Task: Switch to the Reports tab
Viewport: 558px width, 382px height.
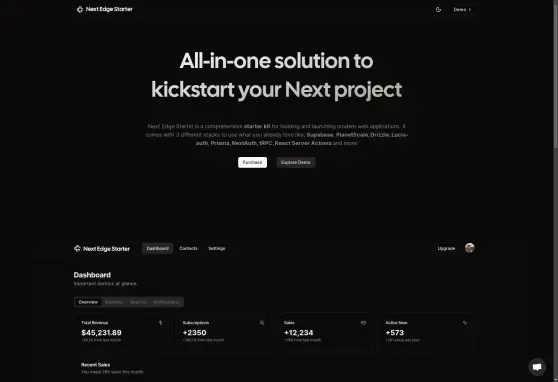Action: pos(138,302)
